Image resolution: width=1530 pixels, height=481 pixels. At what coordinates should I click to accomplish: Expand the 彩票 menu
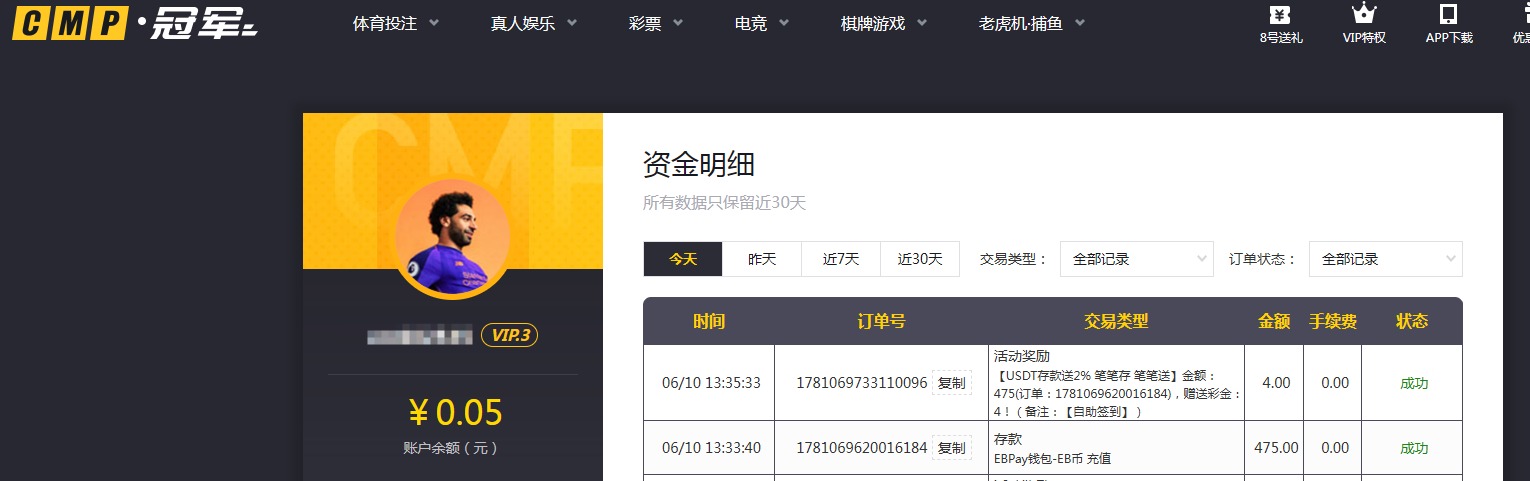click(656, 23)
